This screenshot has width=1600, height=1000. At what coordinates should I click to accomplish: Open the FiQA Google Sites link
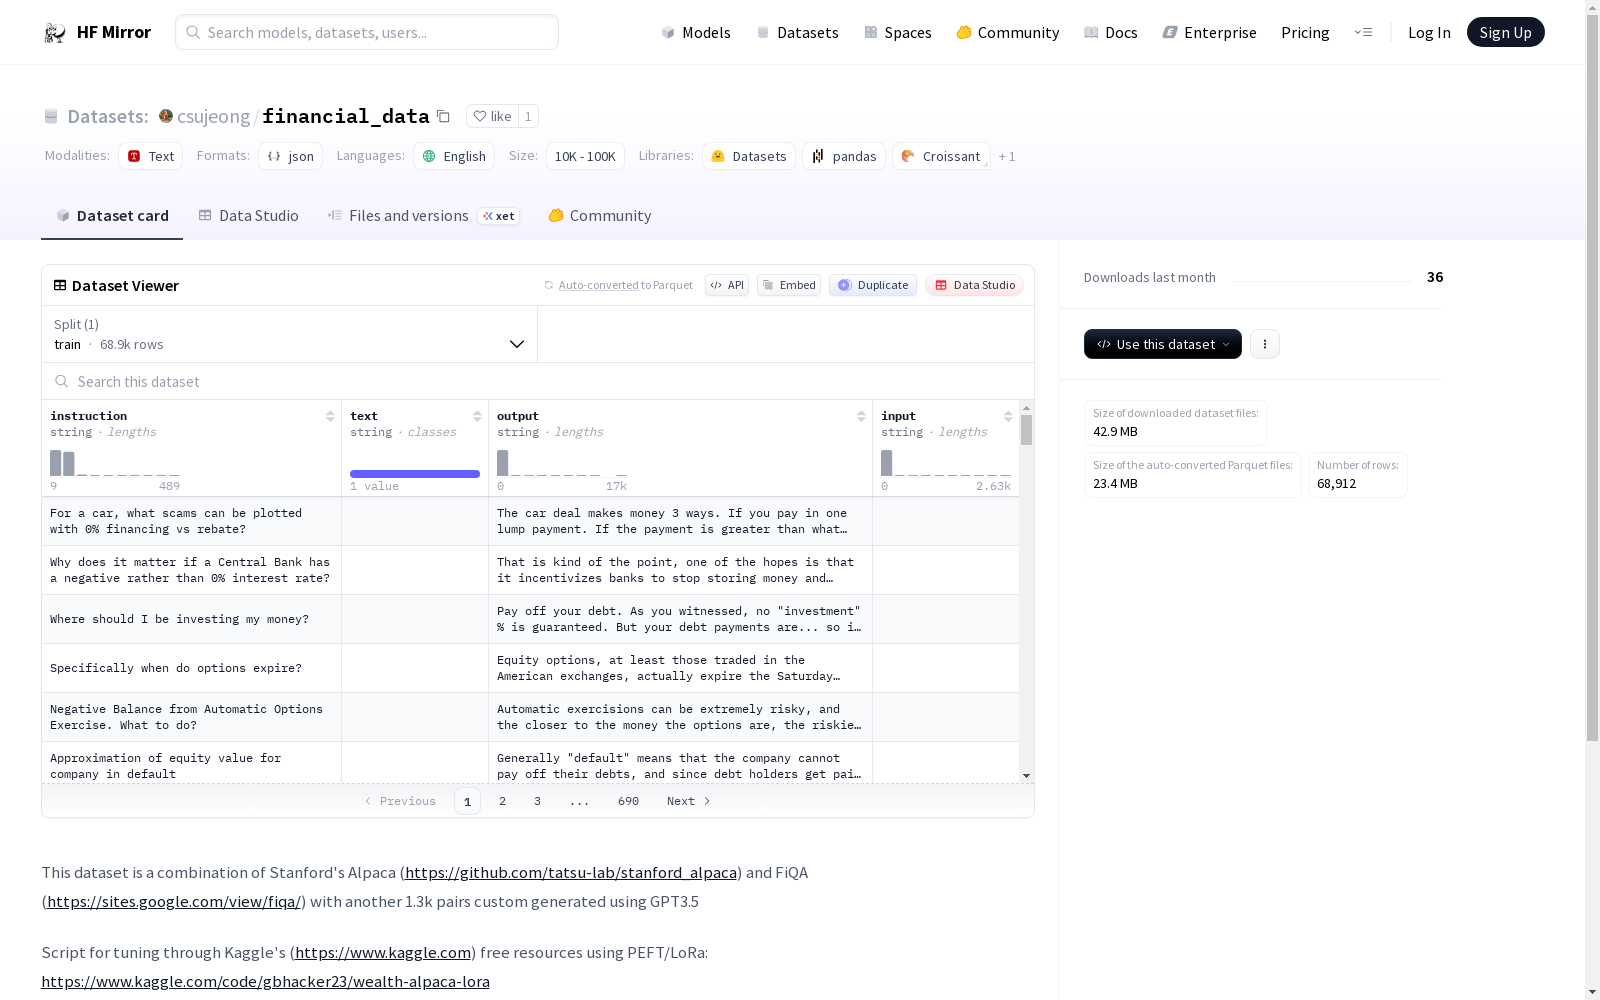click(174, 902)
